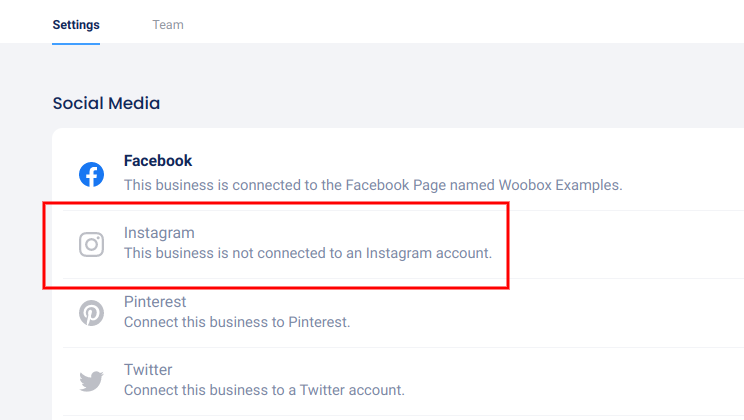The width and height of the screenshot is (744, 420).
Task: Click the Social Media section heading
Action: click(x=106, y=103)
